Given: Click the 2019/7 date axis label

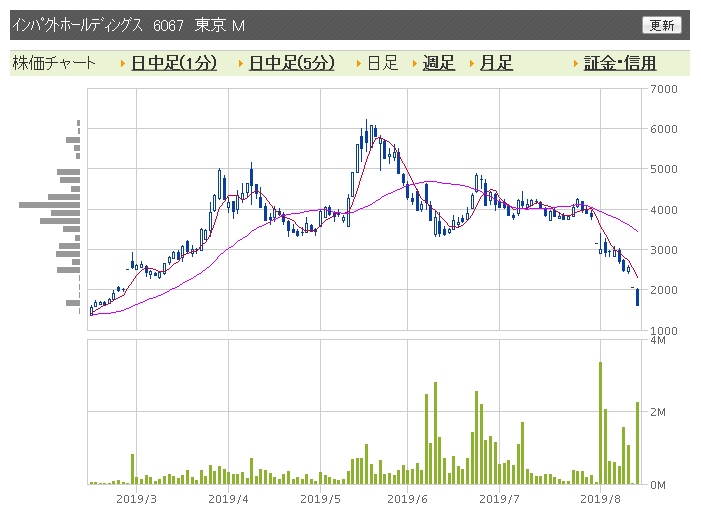Looking at the screenshot, I should (x=499, y=499).
